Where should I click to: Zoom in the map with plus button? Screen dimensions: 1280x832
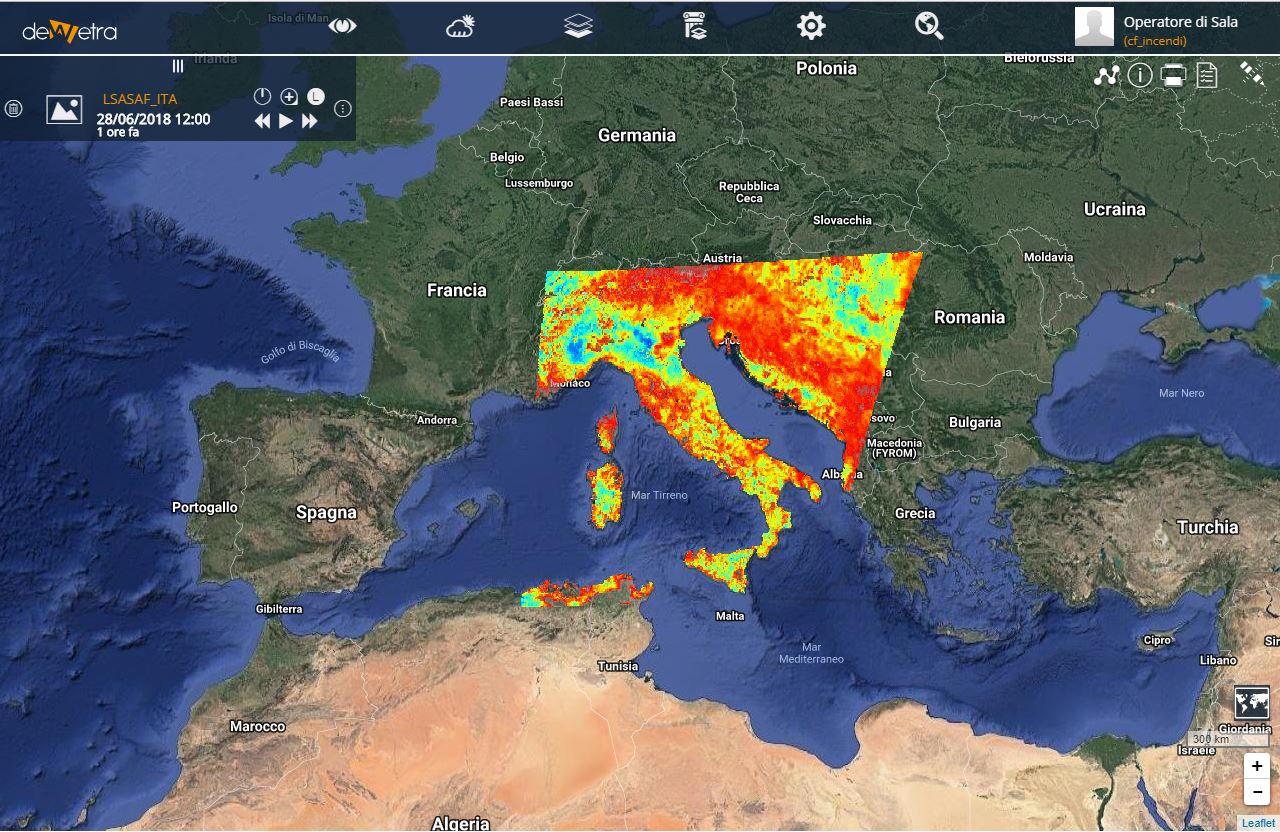1257,766
